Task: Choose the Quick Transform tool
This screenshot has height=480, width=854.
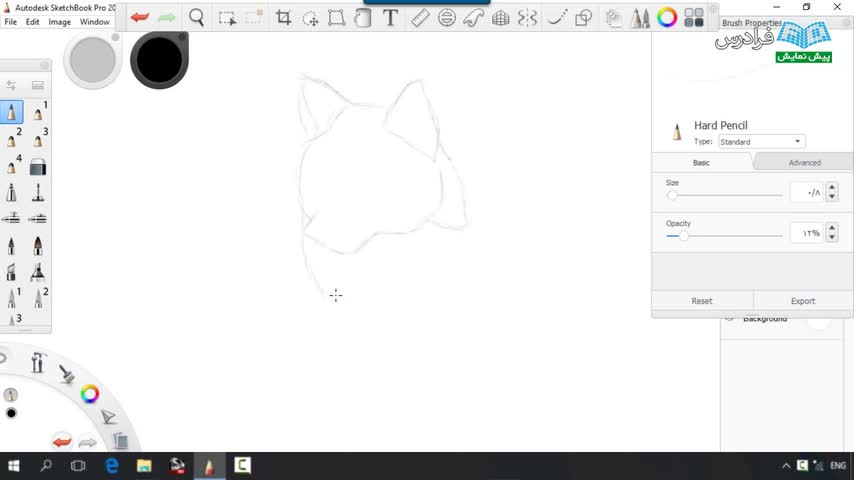Action: [310, 19]
